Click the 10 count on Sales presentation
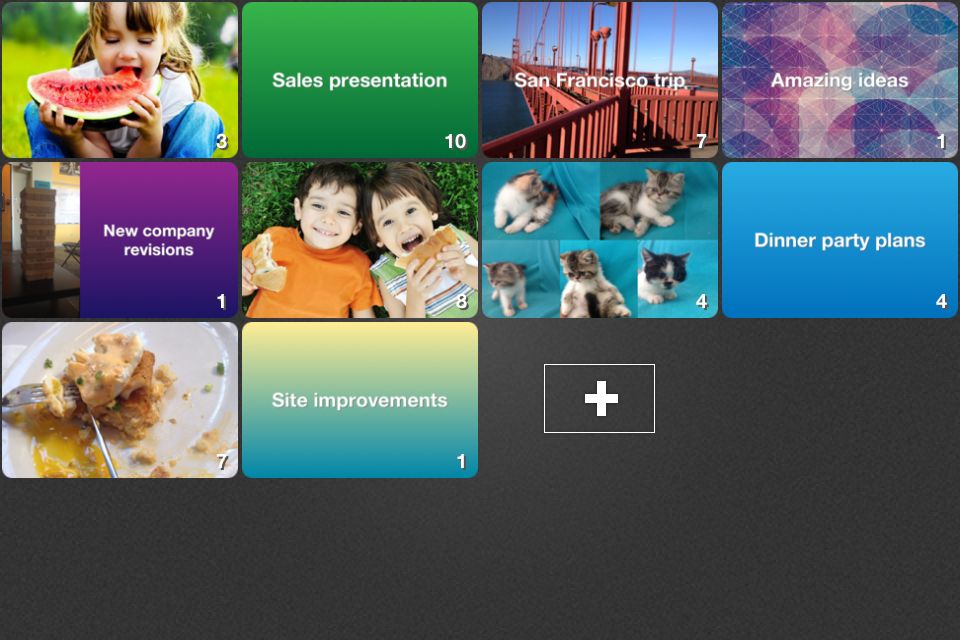 [x=456, y=141]
